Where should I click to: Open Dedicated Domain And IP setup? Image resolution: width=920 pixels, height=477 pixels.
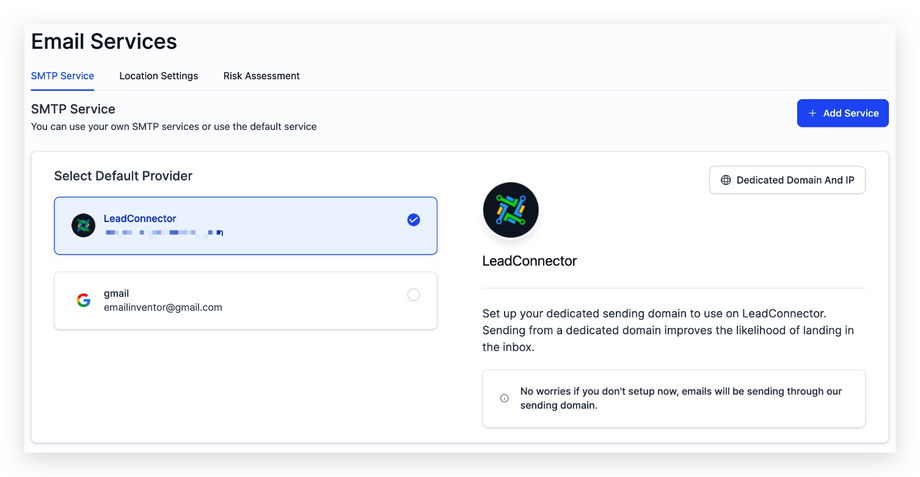click(x=787, y=180)
